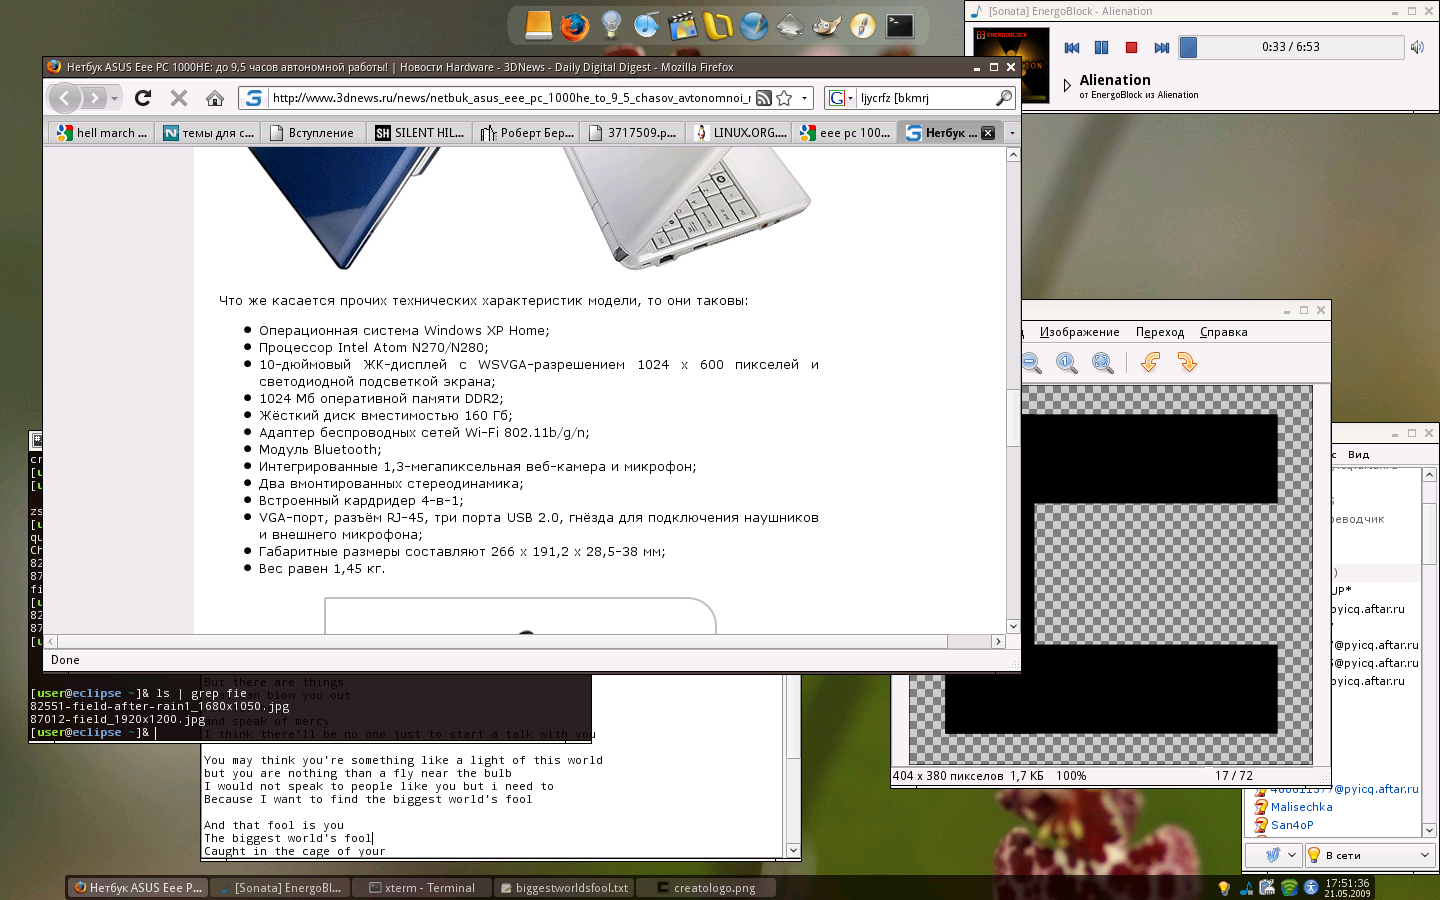1440x900 pixels.
Task: Open the light bulb messenger dock icon
Action: (611, 26)
